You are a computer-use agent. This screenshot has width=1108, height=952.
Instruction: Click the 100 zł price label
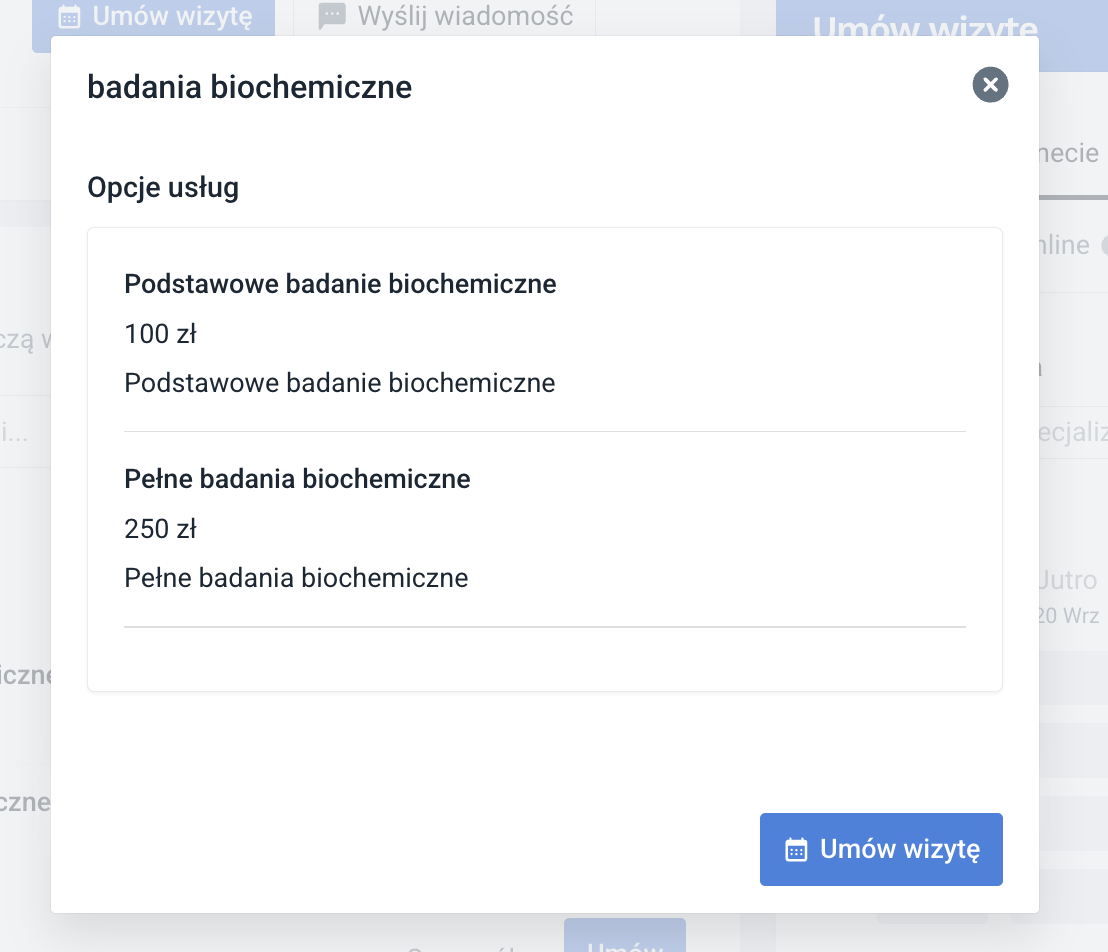point(160,334)
